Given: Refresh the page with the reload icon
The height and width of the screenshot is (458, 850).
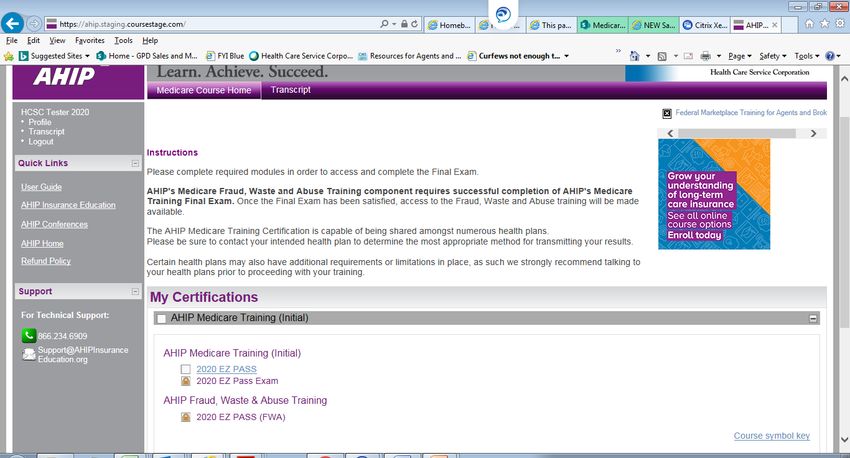Looking at the screenshot, I should [x=414, y=24].
